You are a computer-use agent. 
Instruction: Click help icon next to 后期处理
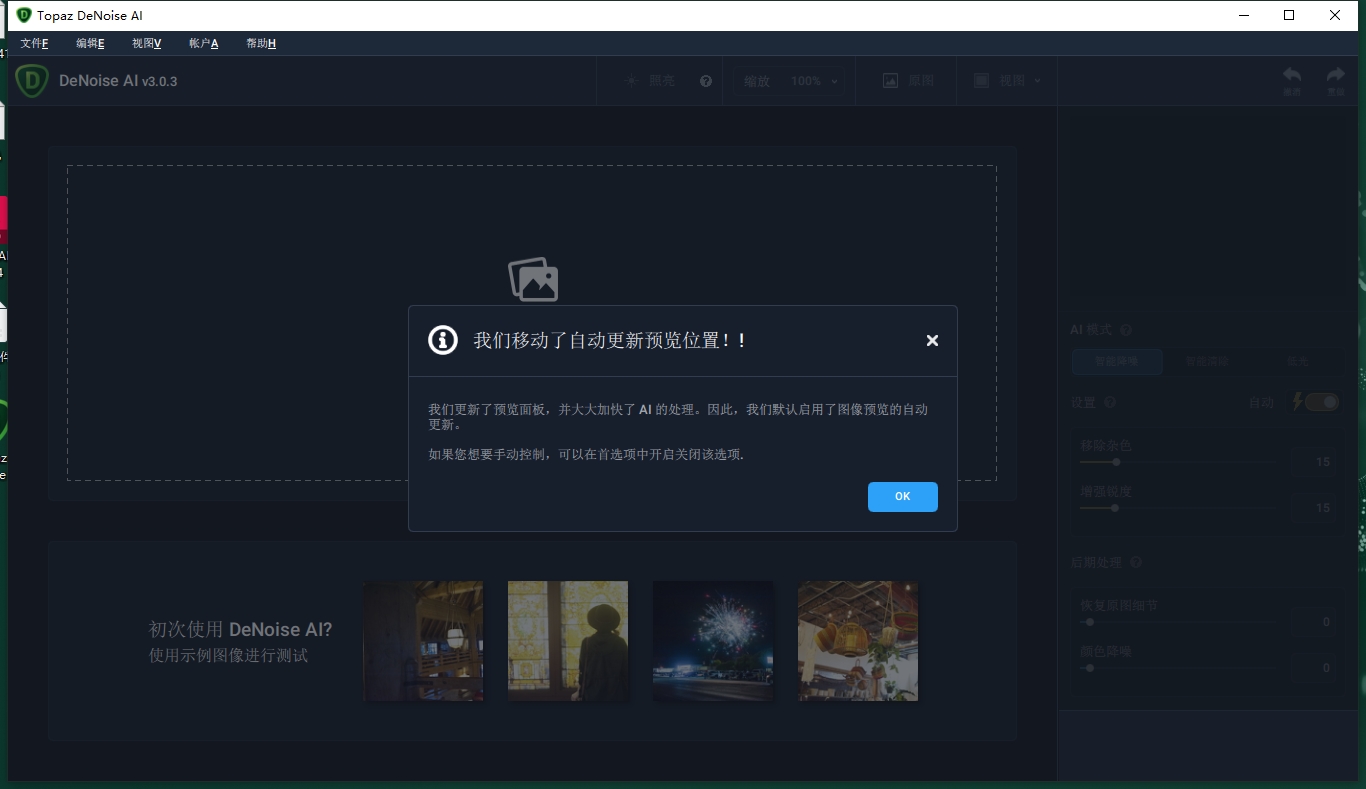click(1136, 563)
